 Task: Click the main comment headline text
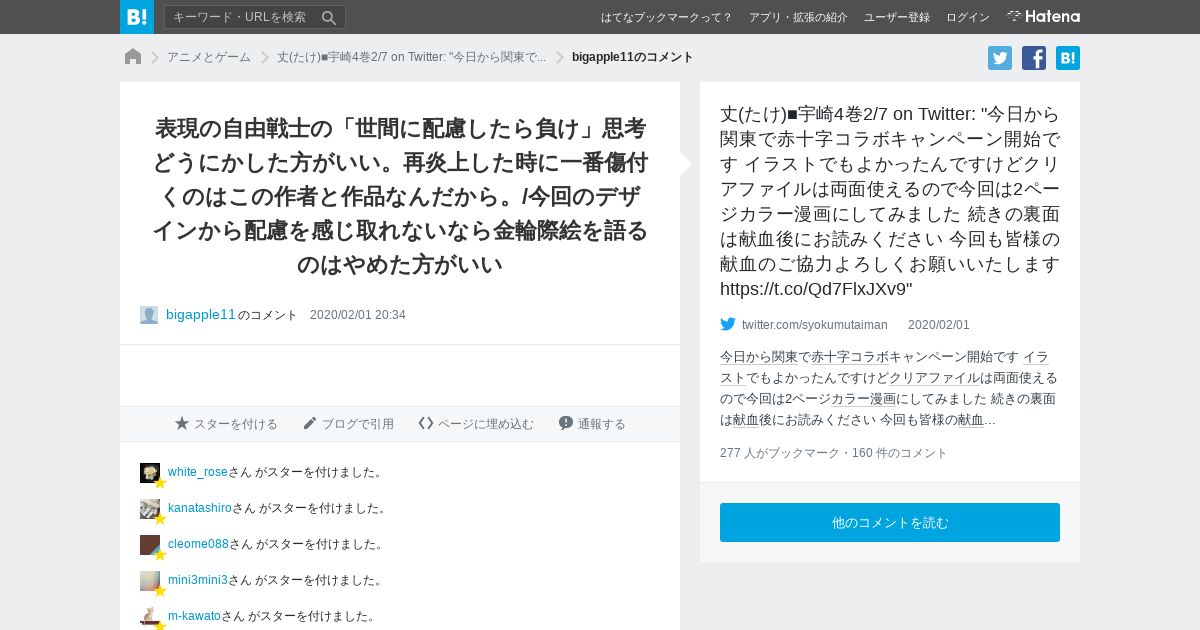[x=400, y=197]
